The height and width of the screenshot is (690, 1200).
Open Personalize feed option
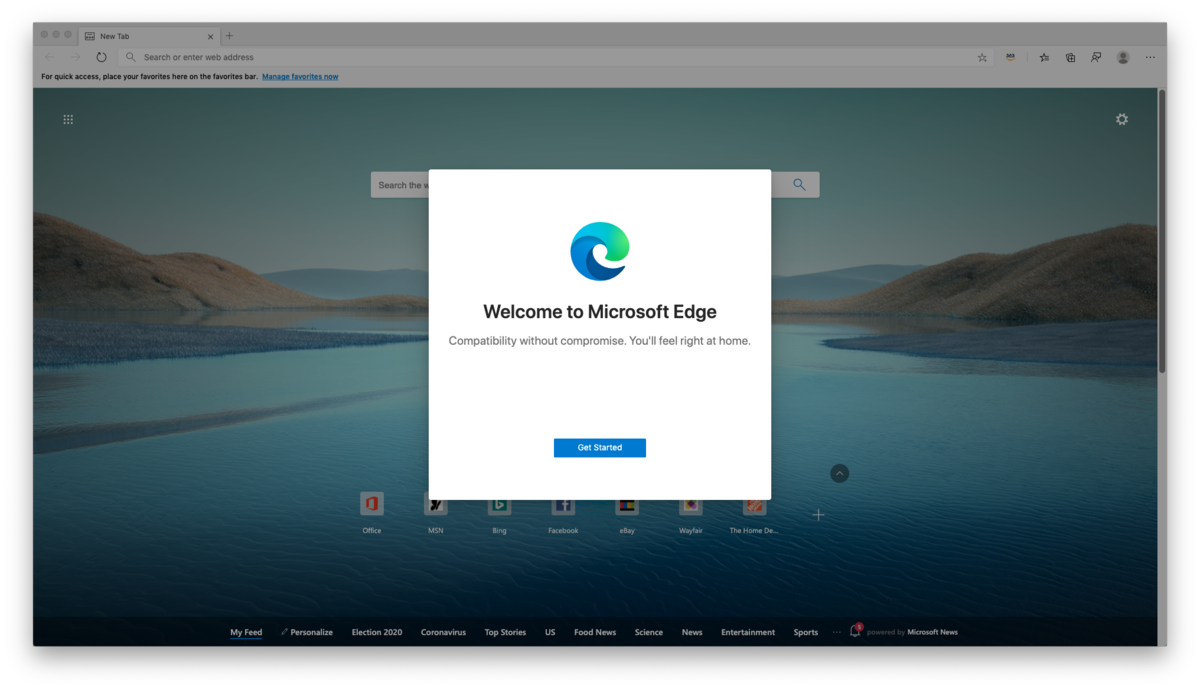click(x=307, y=632)
